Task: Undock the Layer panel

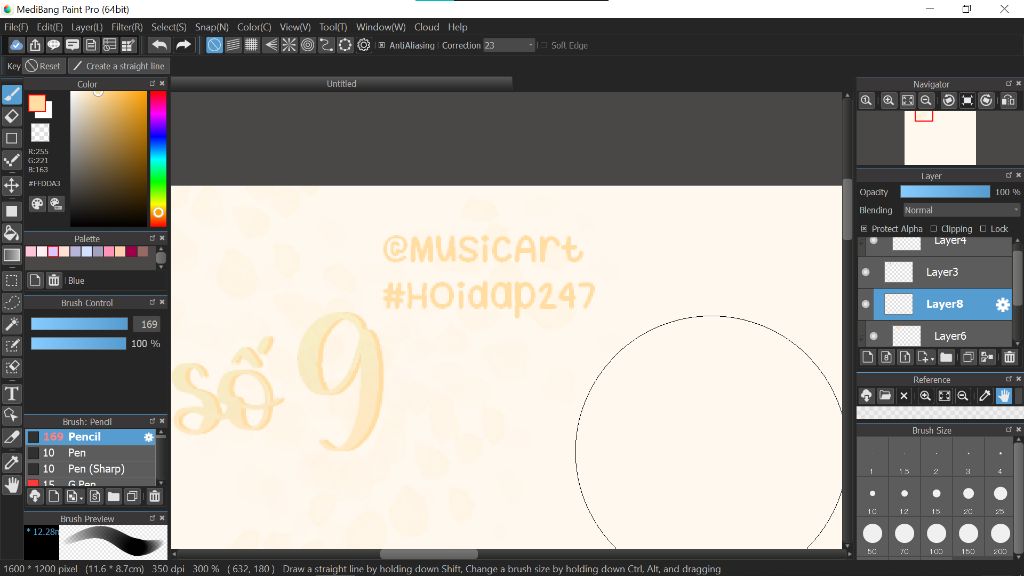Action: point(1008,175)
